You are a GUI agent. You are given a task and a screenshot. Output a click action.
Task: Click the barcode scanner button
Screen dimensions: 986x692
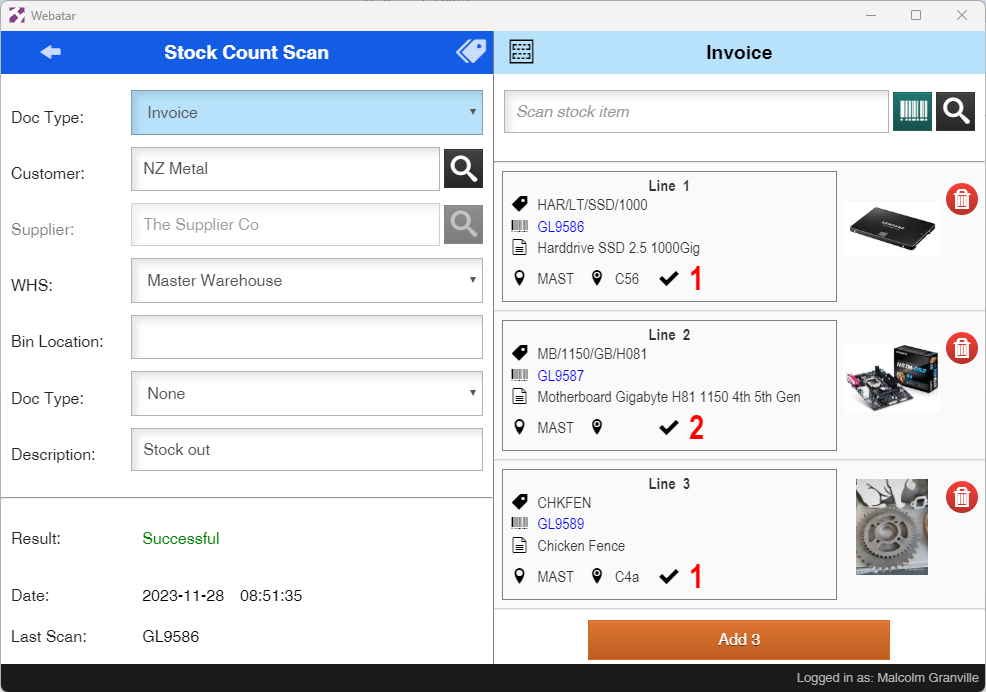coord(912,112)
